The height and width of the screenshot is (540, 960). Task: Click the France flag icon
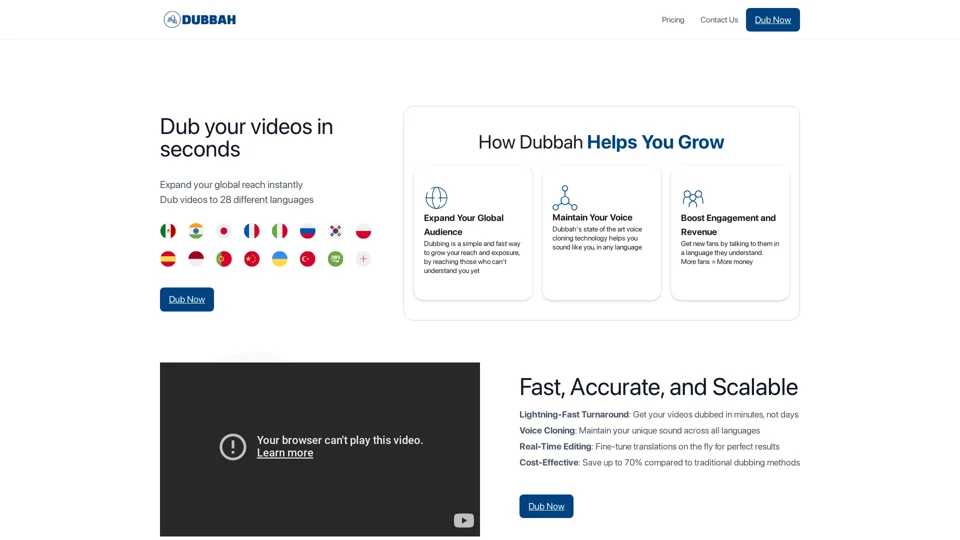252,231
